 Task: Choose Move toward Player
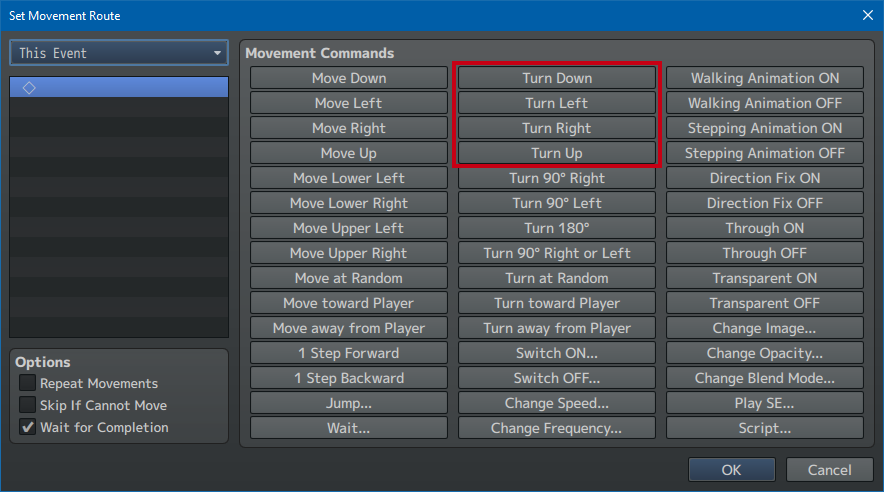348,303
